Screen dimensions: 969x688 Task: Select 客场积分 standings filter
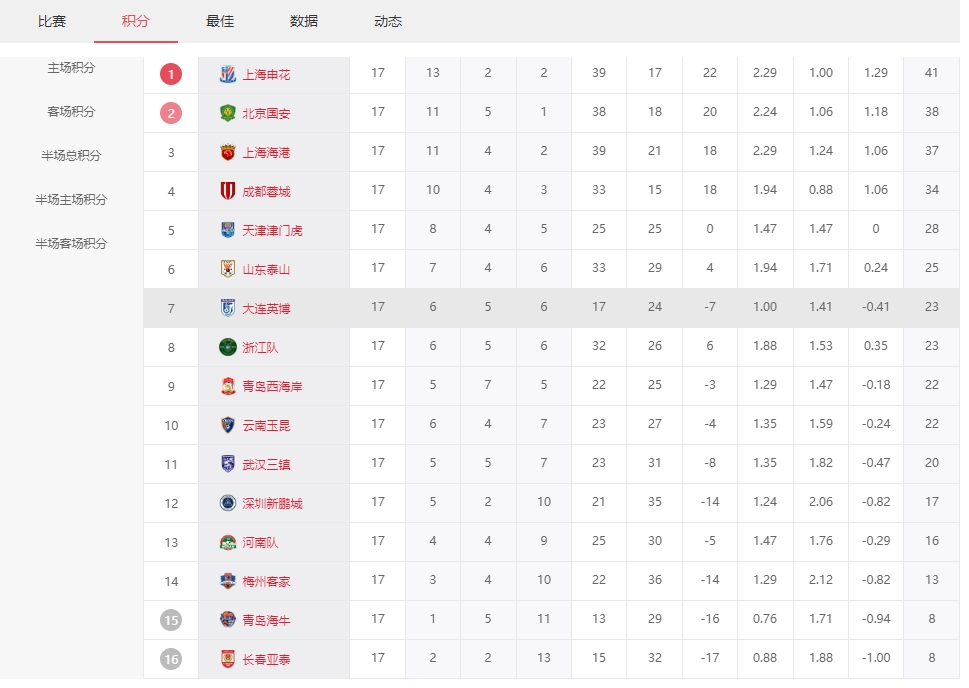[72, 112]
